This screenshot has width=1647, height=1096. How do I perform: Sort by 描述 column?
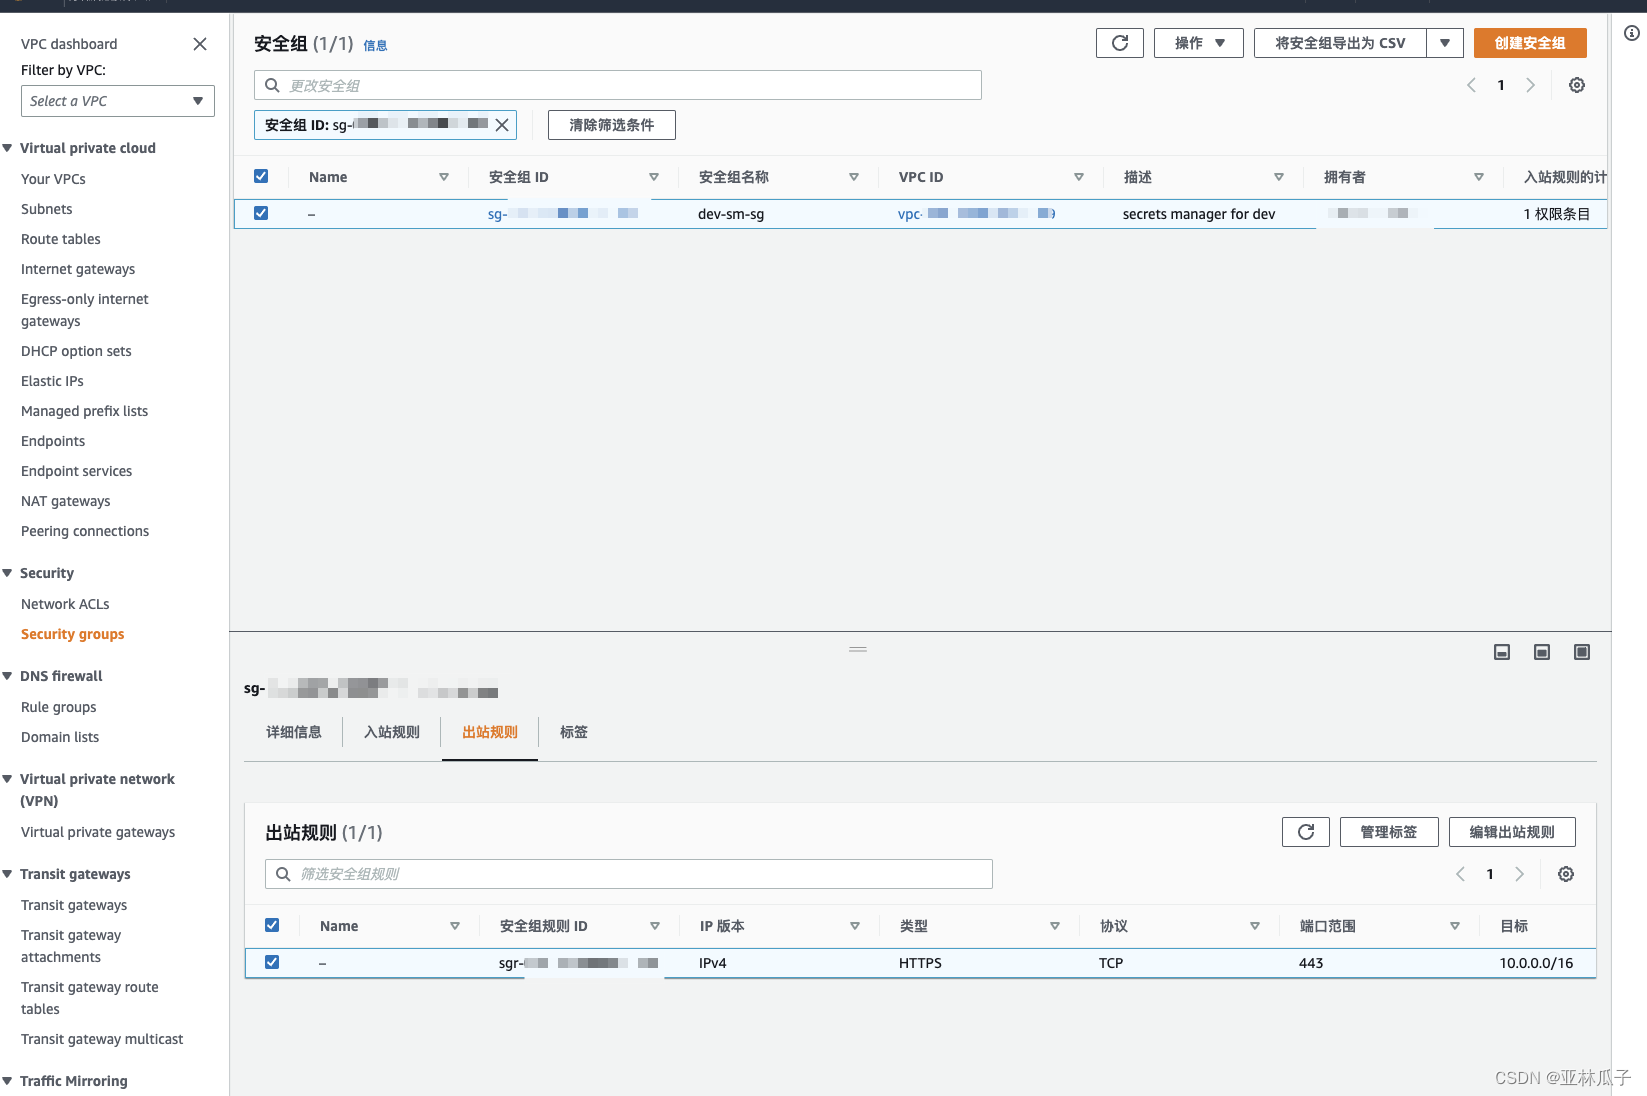point(1279,177)
